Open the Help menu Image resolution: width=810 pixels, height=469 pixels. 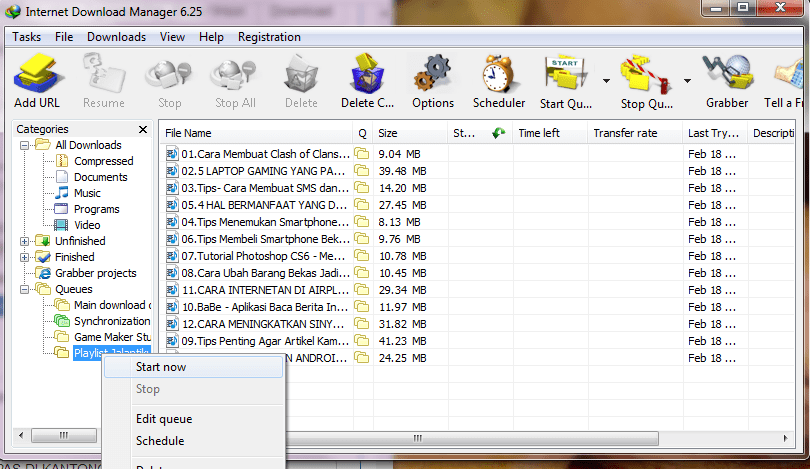coord(211,37)
